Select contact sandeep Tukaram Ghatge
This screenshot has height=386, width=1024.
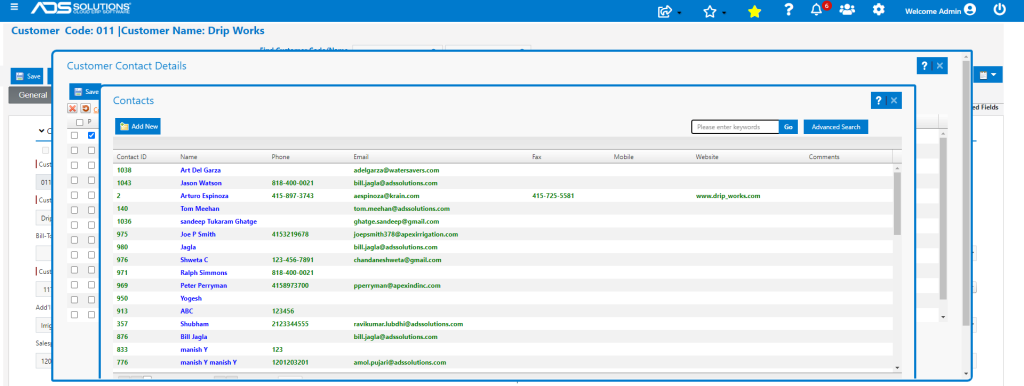pyautogui.click(x=218, y=221)
